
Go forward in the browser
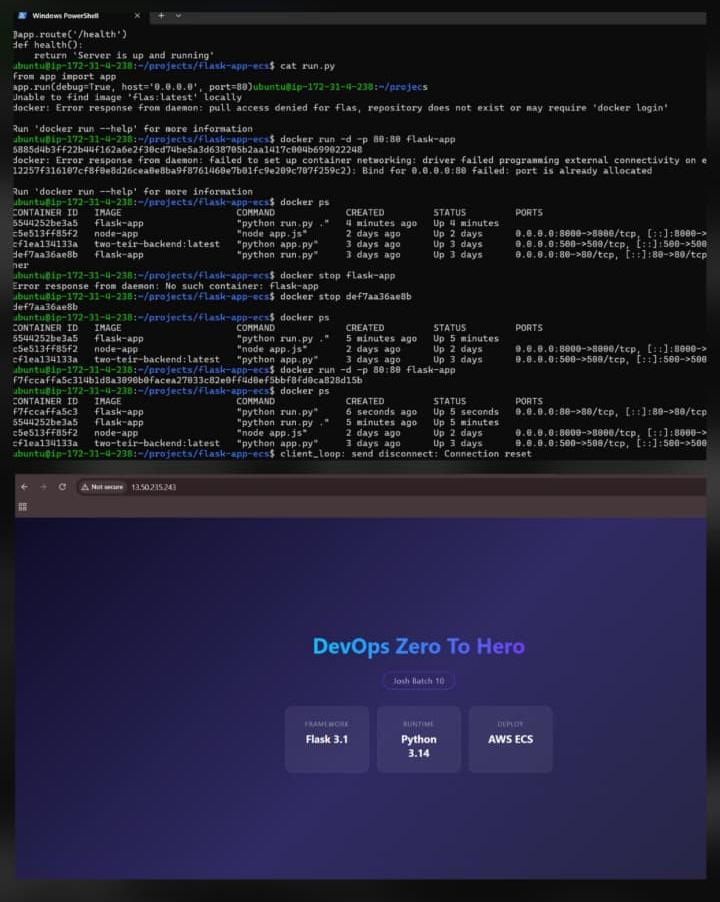[43, 487]
